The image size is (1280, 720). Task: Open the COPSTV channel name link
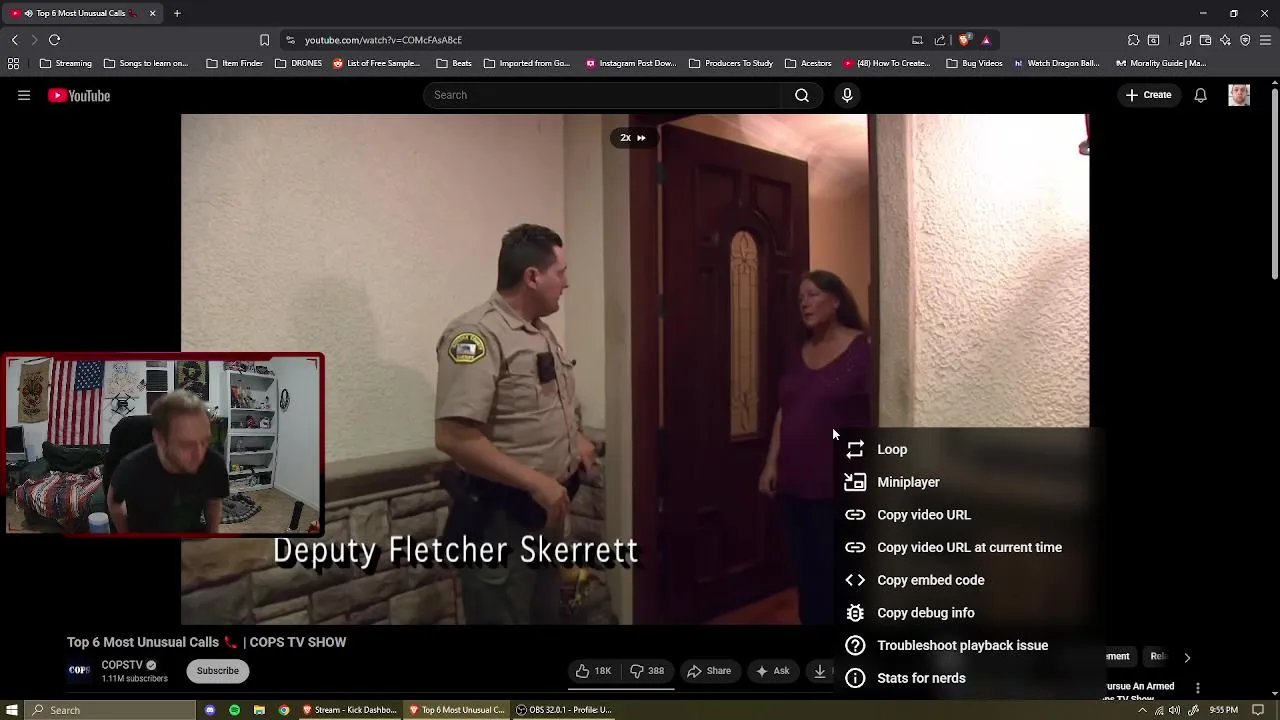(122, 665)
